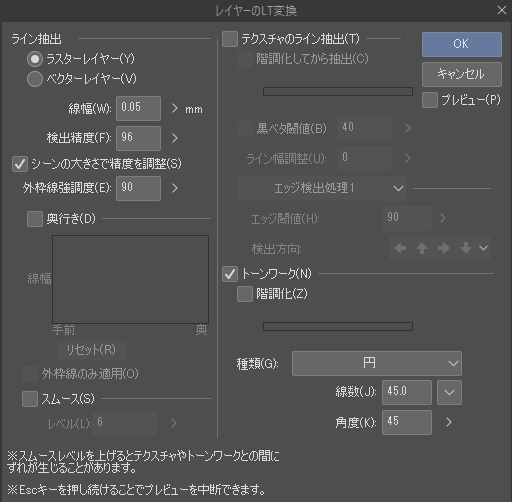512x502 pixels.
Task: Open the 線幅(W) slider arrow
Action: click(175, 108)
